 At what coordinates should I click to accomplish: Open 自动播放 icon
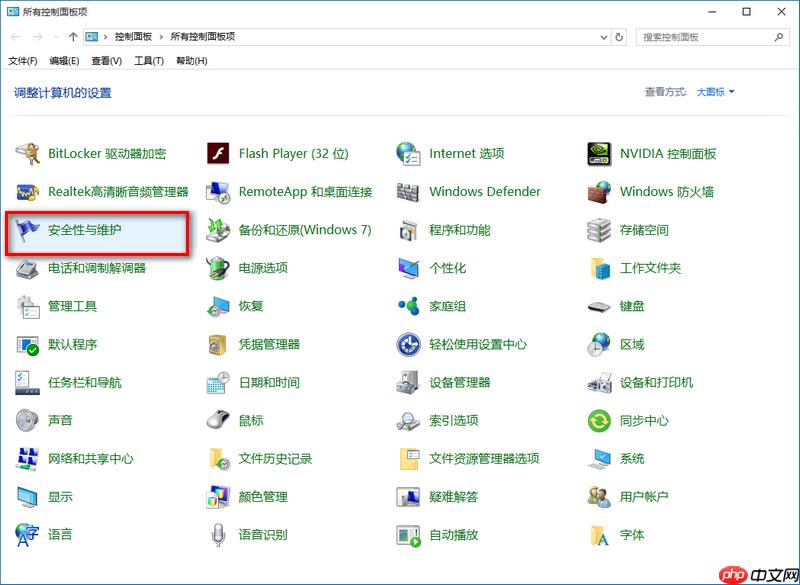coord(408,535)
